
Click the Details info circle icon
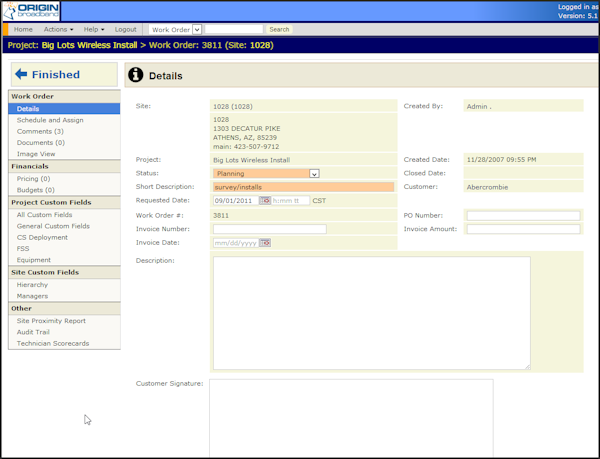click(x=135, y=75)
